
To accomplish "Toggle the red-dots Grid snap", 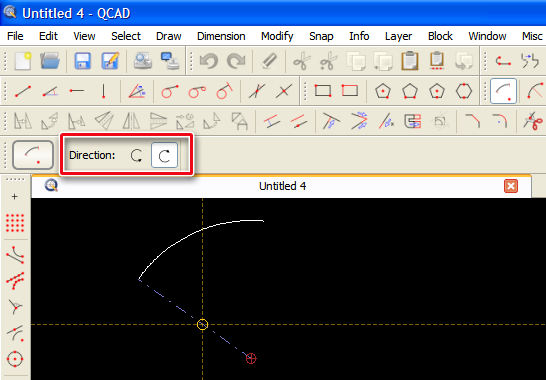I will click(15, 223).
